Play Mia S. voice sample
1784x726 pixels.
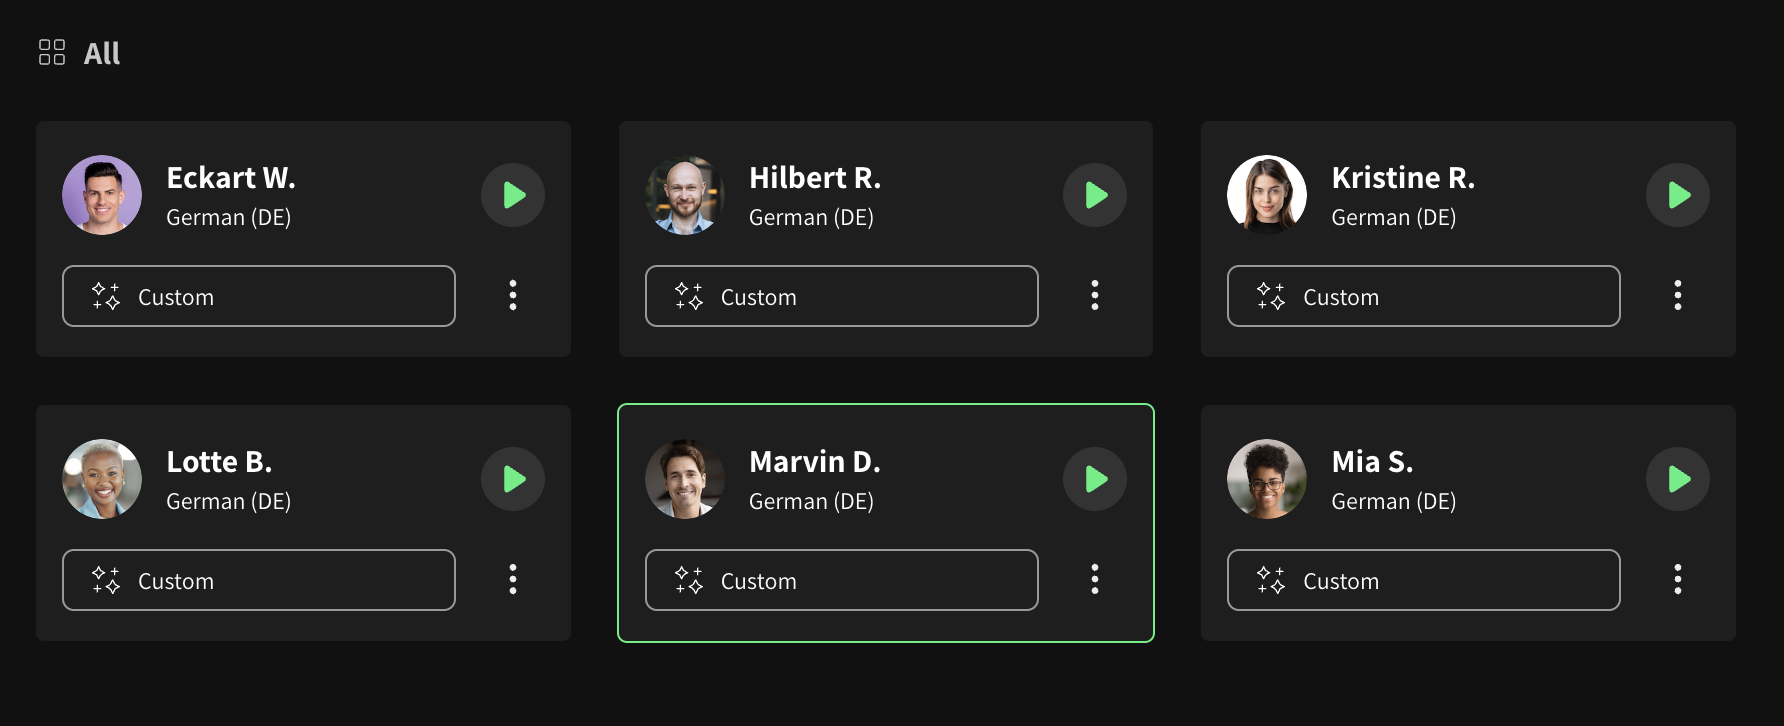tap(1678, 479)
